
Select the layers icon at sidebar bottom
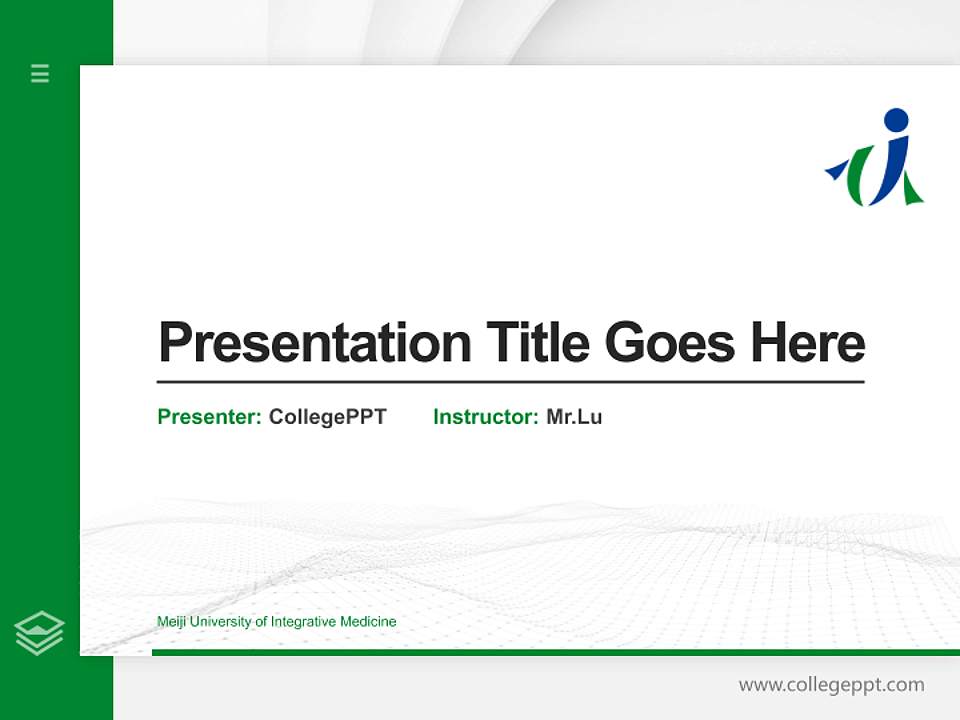point(39,630)
